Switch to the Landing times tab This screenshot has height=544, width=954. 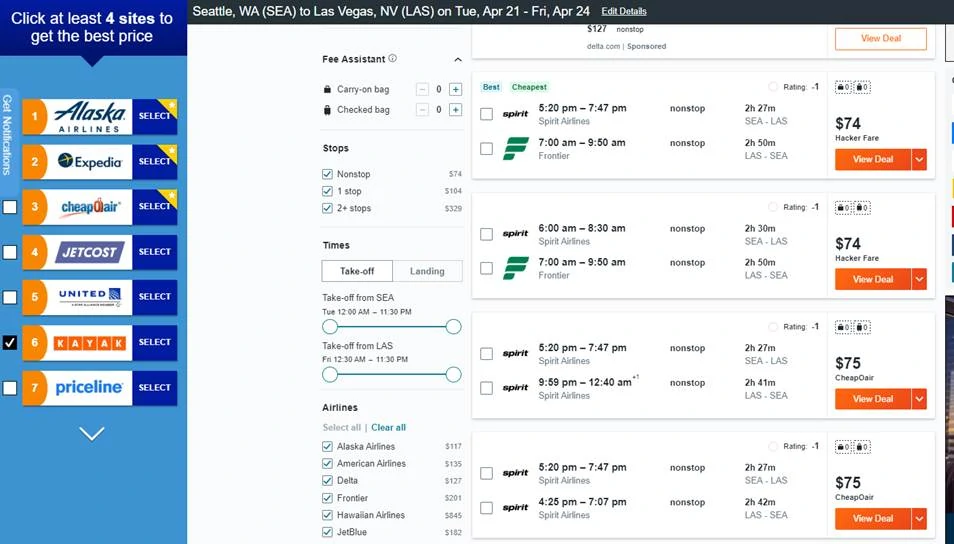click(427, 271)
